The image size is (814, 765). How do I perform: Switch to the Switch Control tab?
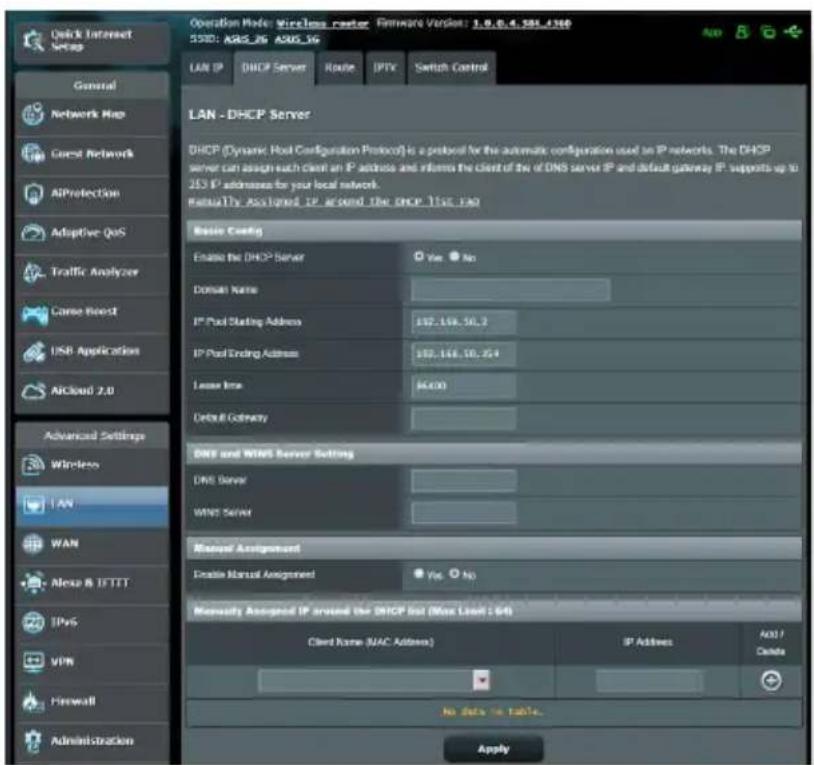click(x=451, y=67)
